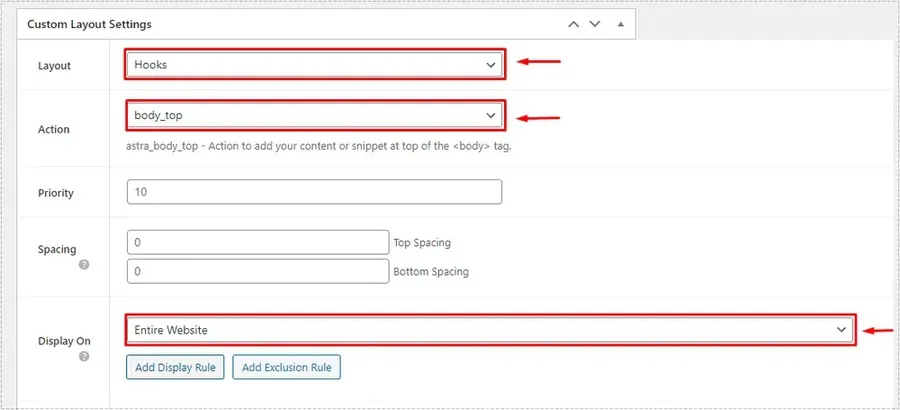
Task: Click the Priority input field
Action: pyautogui.click(x=315, y=192)
